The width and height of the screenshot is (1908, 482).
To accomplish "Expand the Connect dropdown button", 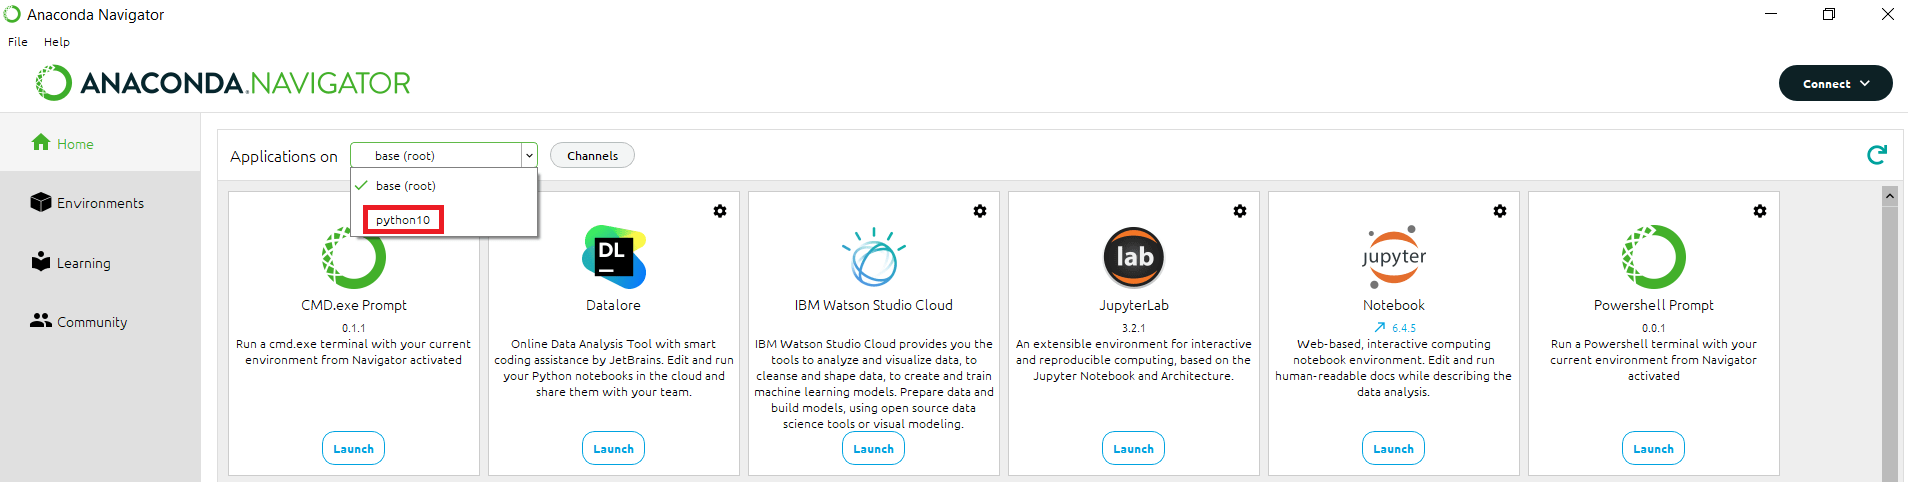I will (x=1835, y=84).
